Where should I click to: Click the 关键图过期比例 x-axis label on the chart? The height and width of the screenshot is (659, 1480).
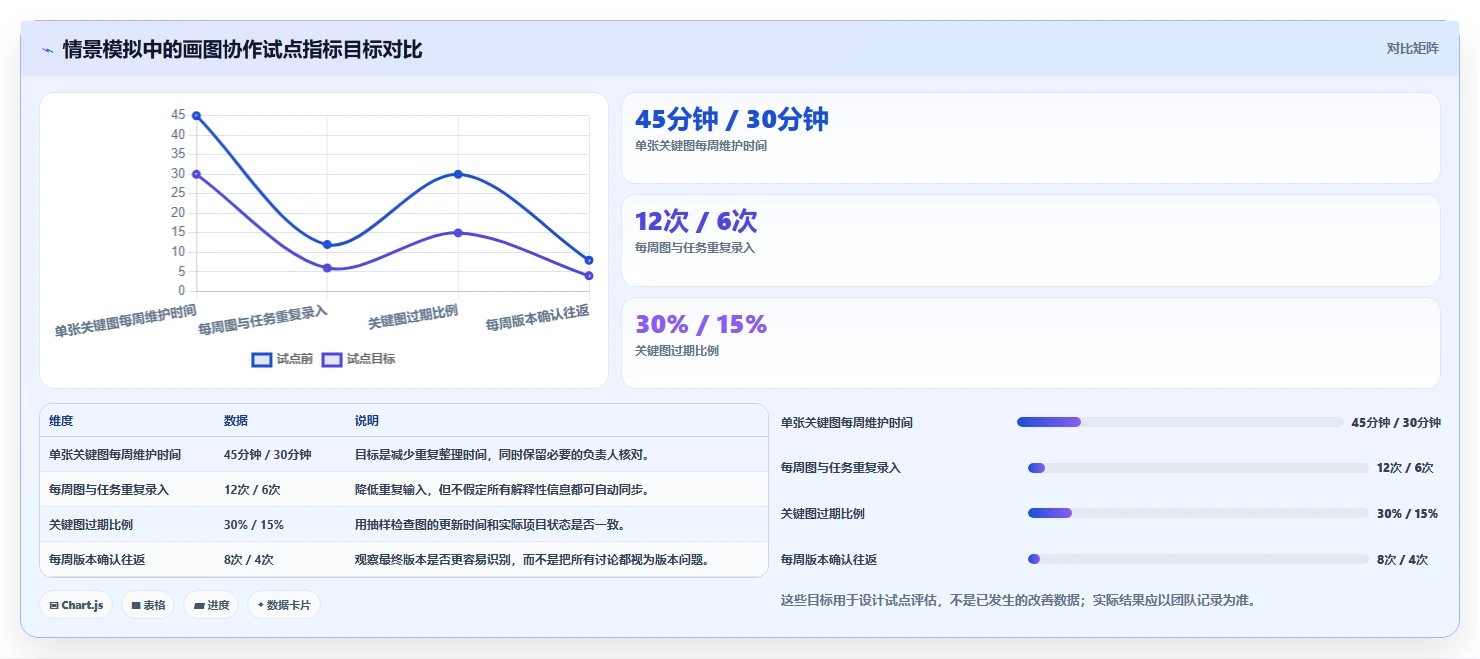point(413,317)
